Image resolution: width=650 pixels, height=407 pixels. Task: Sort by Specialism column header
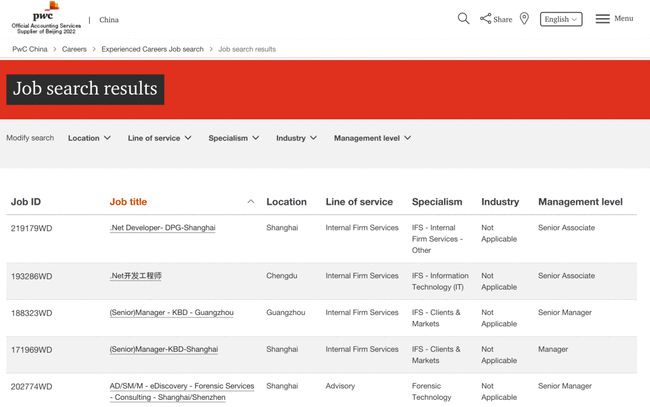coord(437,202)
